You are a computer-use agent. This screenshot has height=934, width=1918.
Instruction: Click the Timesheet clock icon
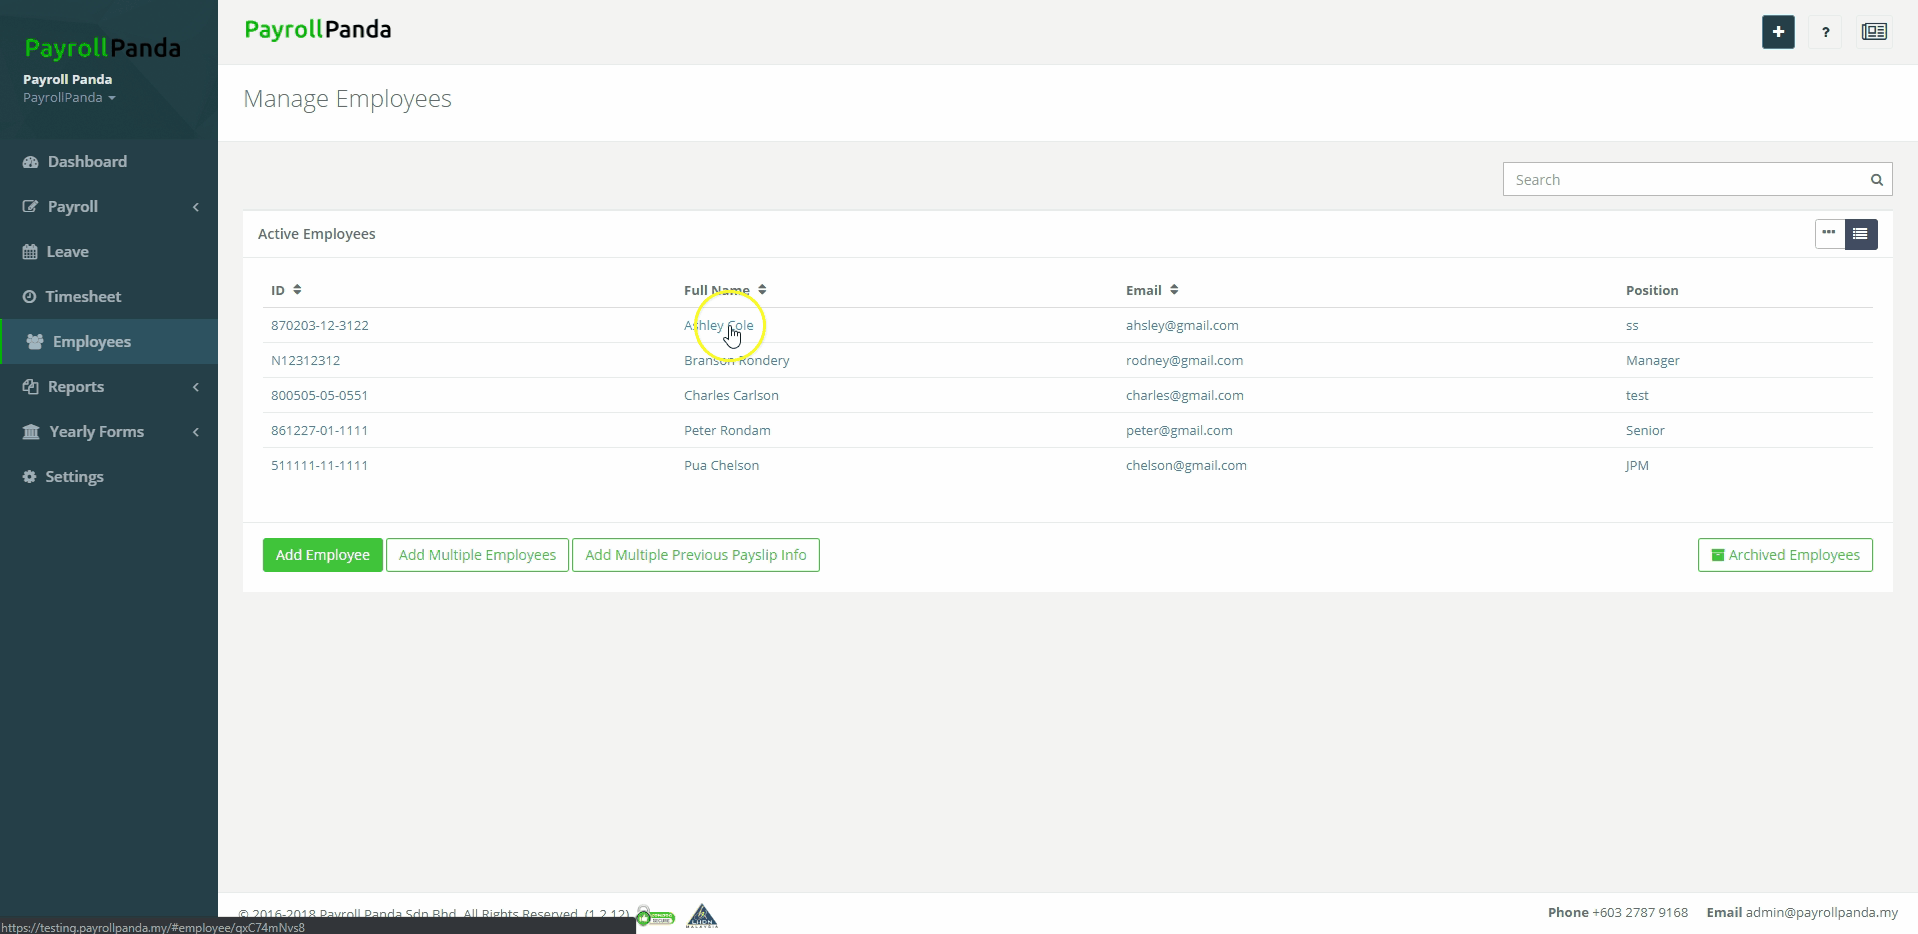click(x=29, y=297)
